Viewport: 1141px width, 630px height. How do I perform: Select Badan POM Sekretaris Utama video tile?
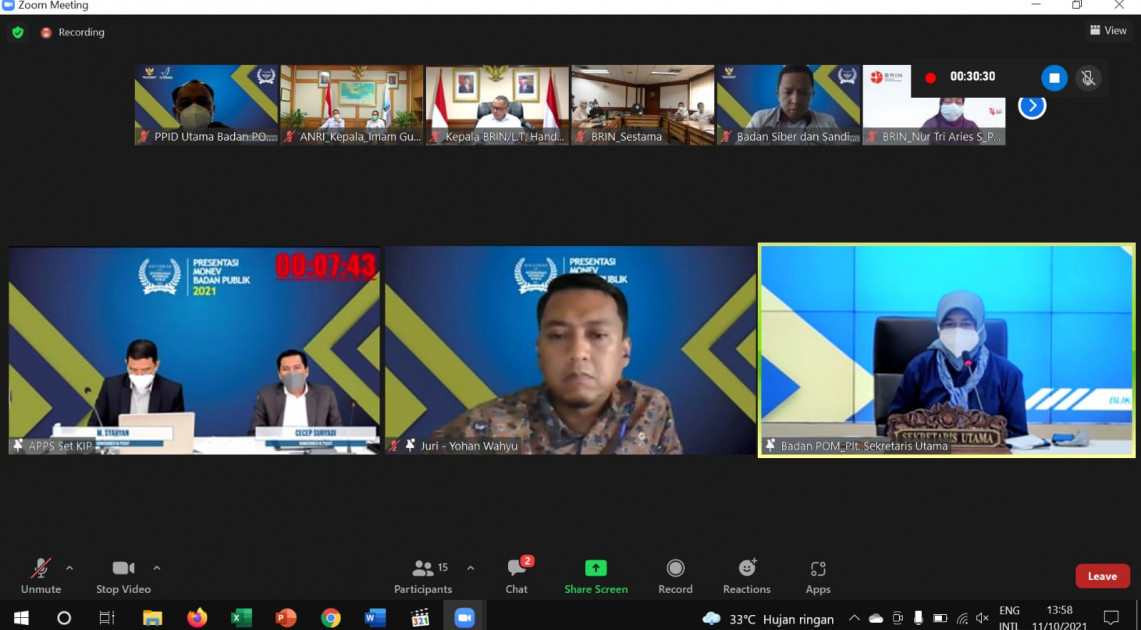(946, 350)
